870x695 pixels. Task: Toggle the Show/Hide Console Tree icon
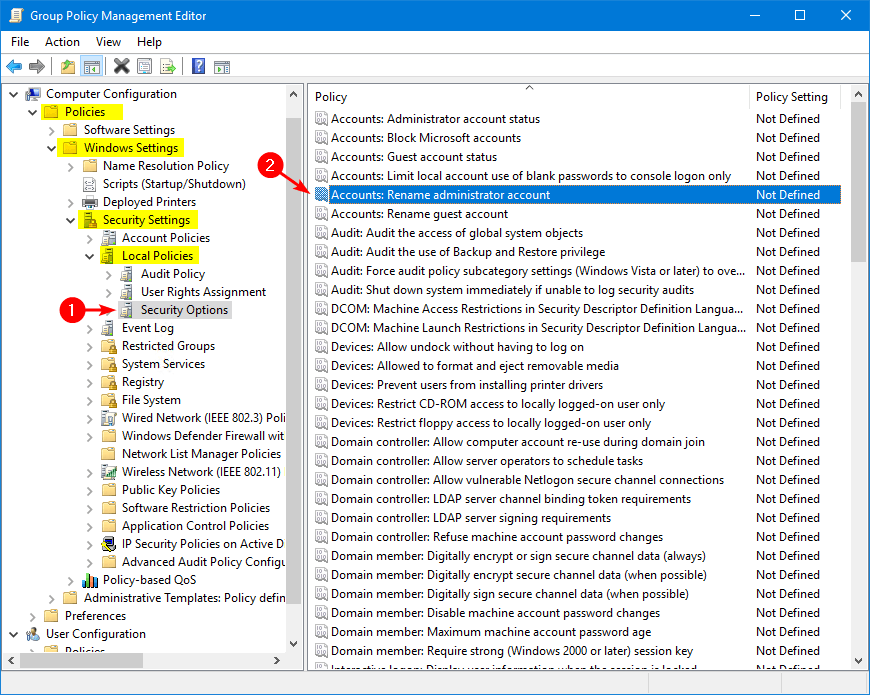tap(91, 67)
